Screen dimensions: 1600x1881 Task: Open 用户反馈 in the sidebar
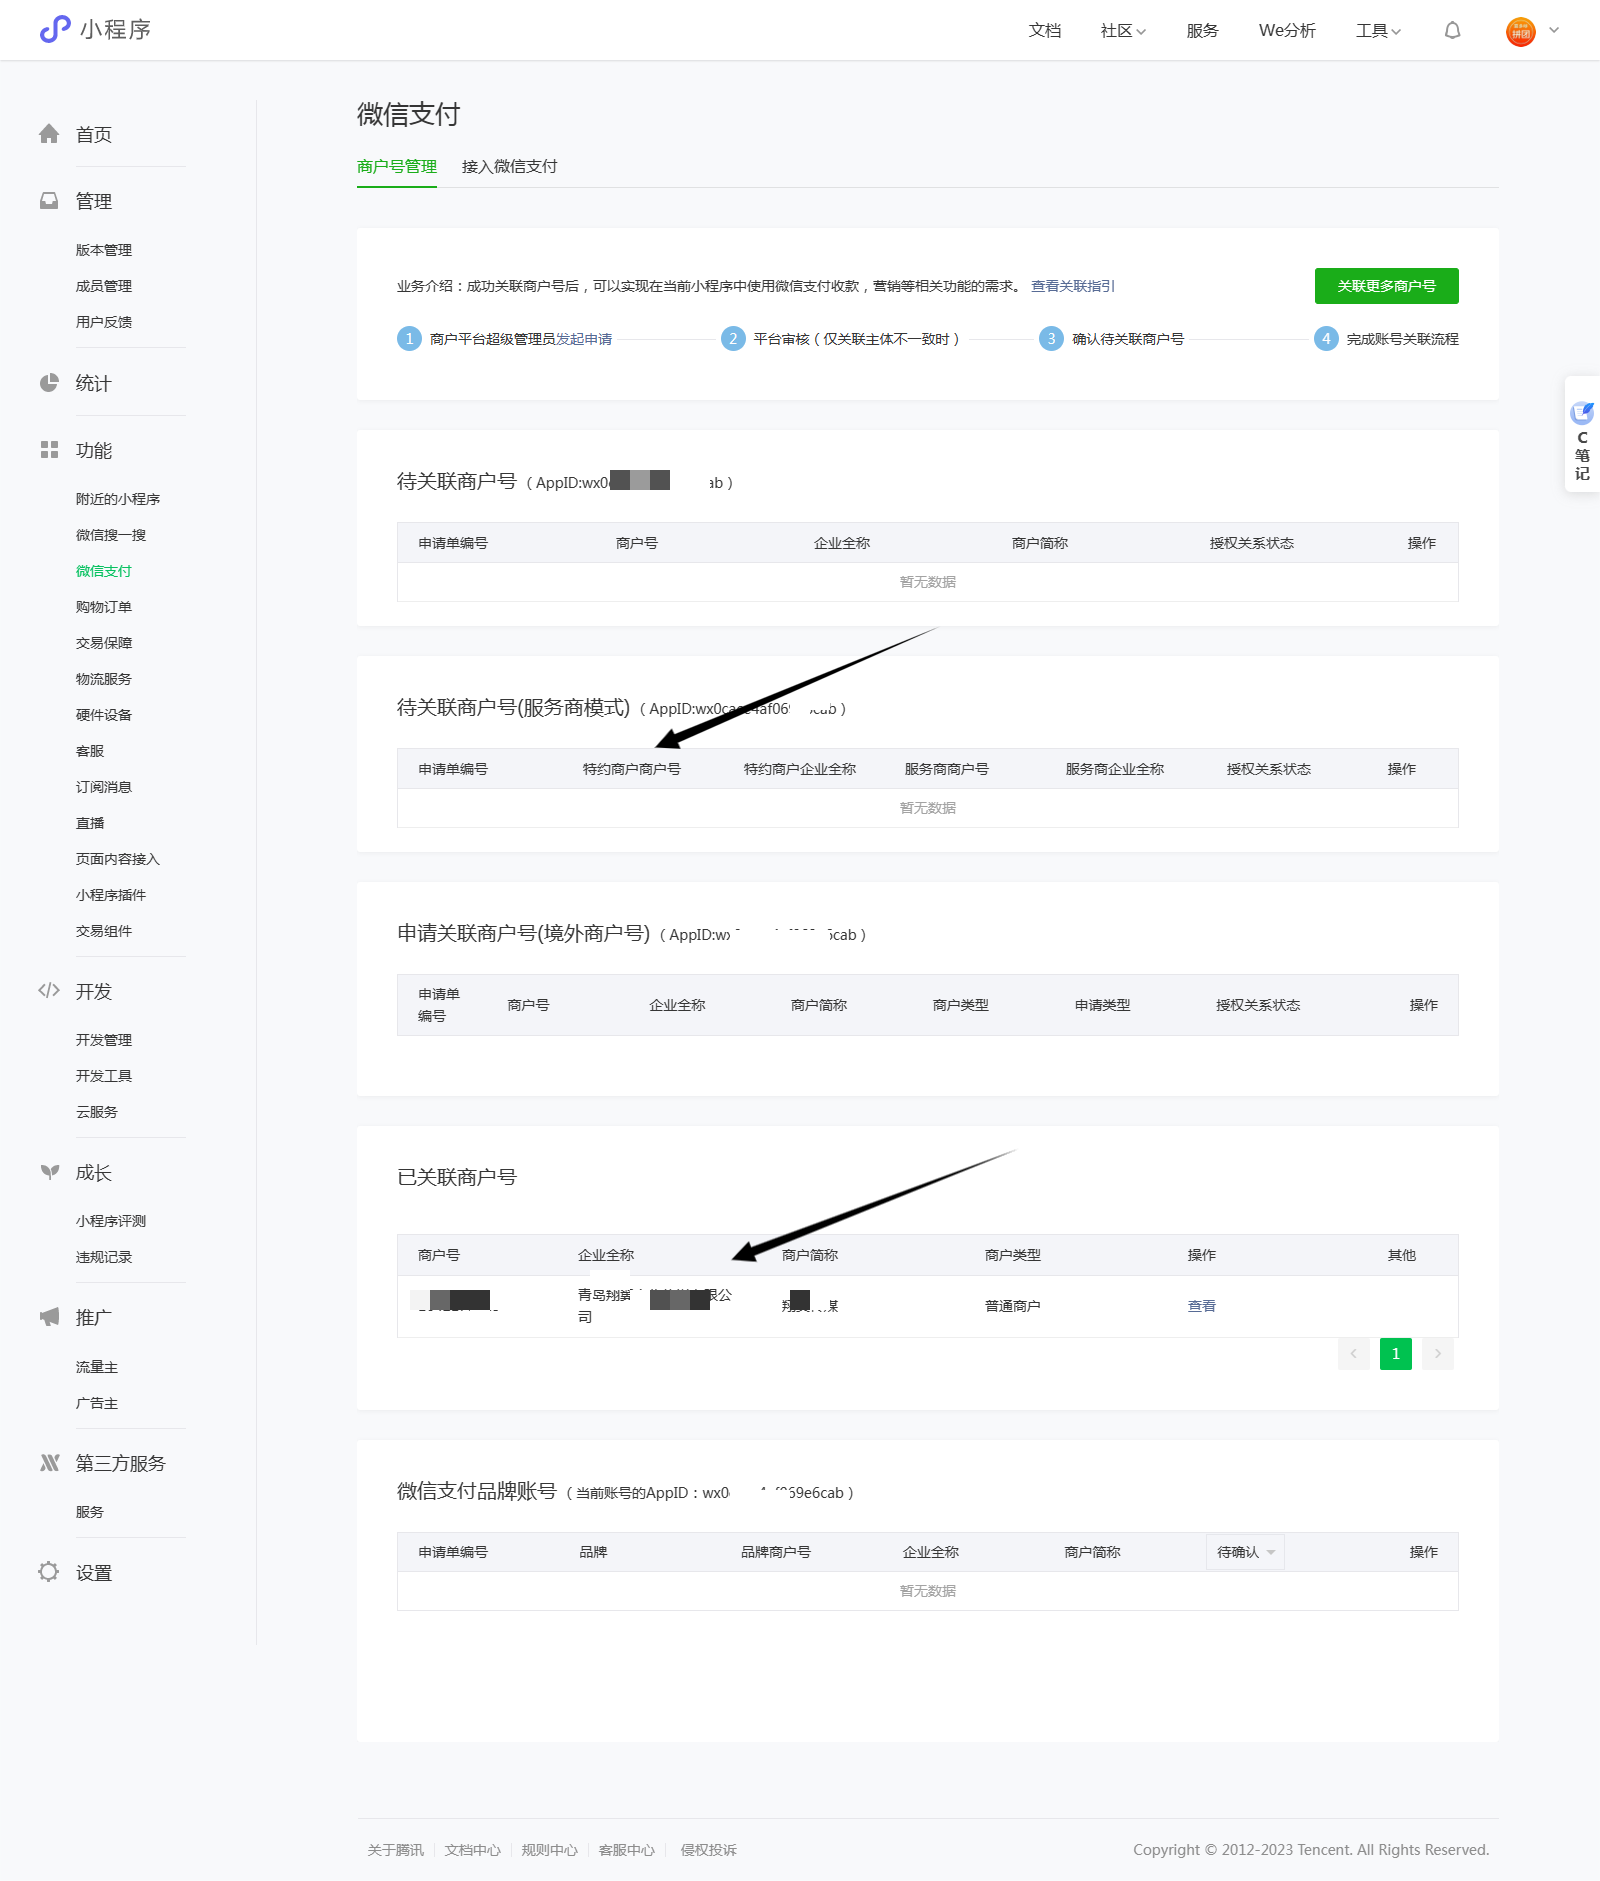tap(104, 322)
